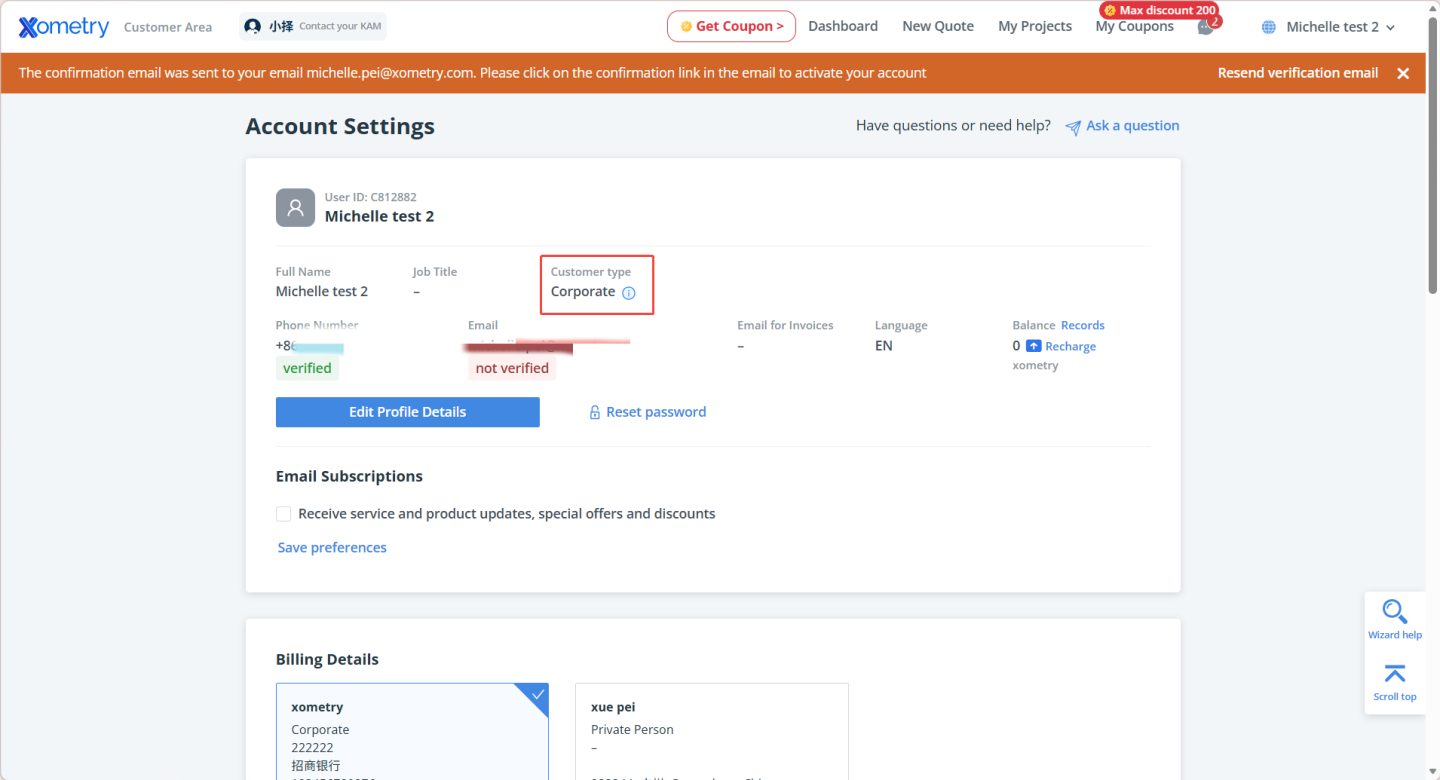The height and width of the screenshot is (780, 1440).
Task: Click the Scroll top arrow icon
Action: tap(1394, 674)
